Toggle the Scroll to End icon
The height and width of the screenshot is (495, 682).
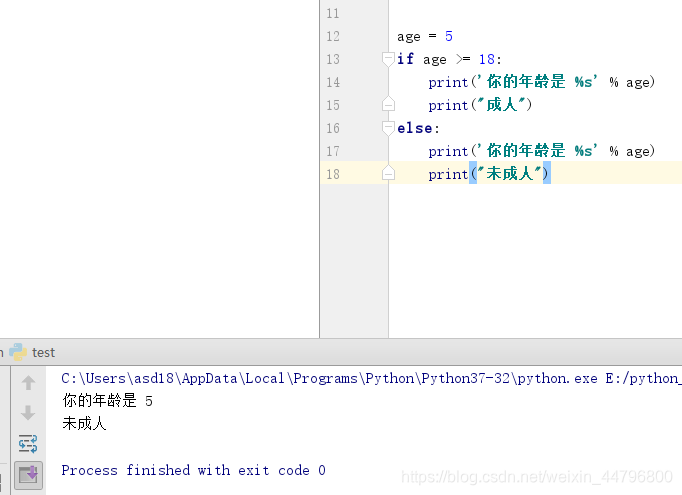pos(28,475)
